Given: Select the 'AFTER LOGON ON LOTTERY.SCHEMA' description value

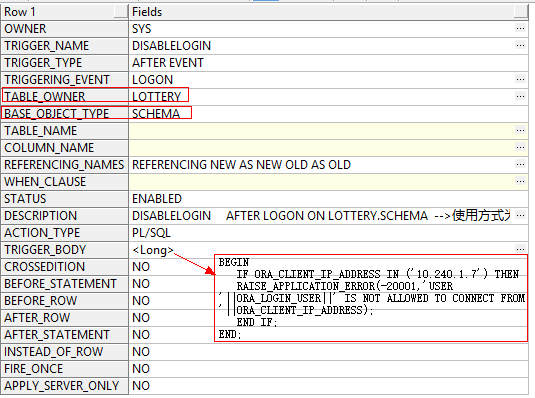Looking at the screenshot, I should [327, 216].
